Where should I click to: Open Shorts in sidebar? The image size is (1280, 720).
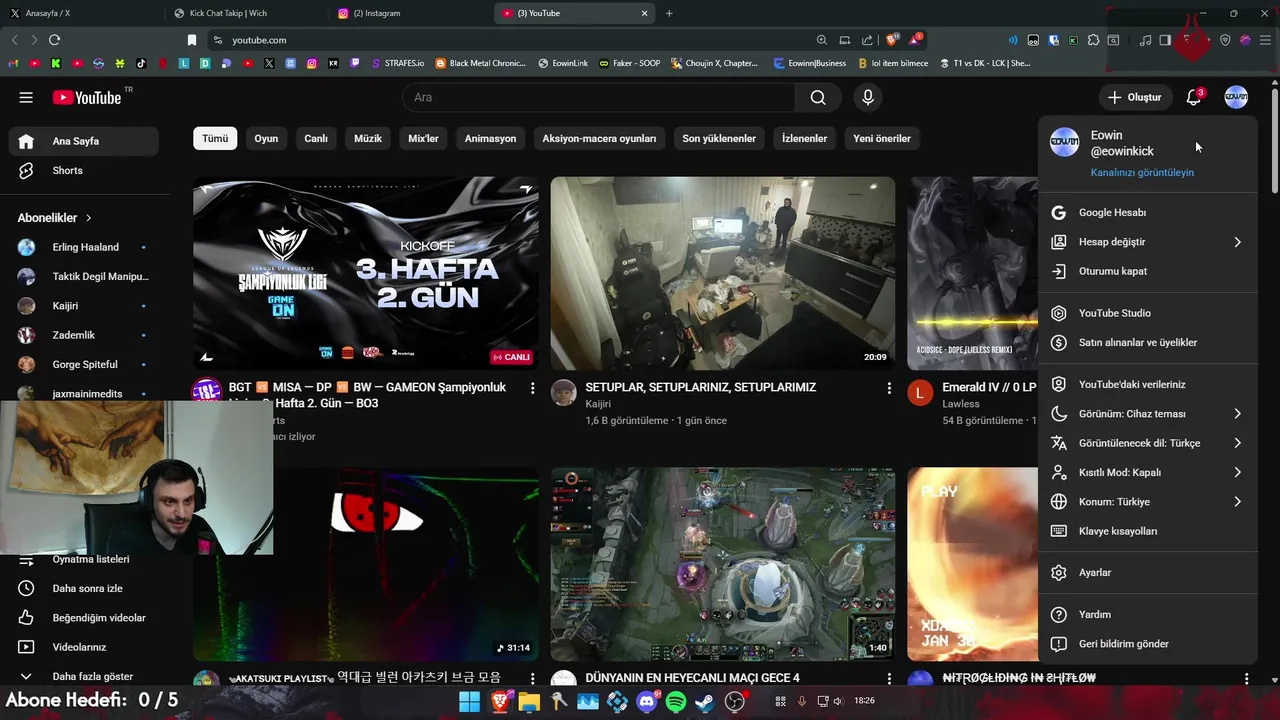tap(83, 171)
